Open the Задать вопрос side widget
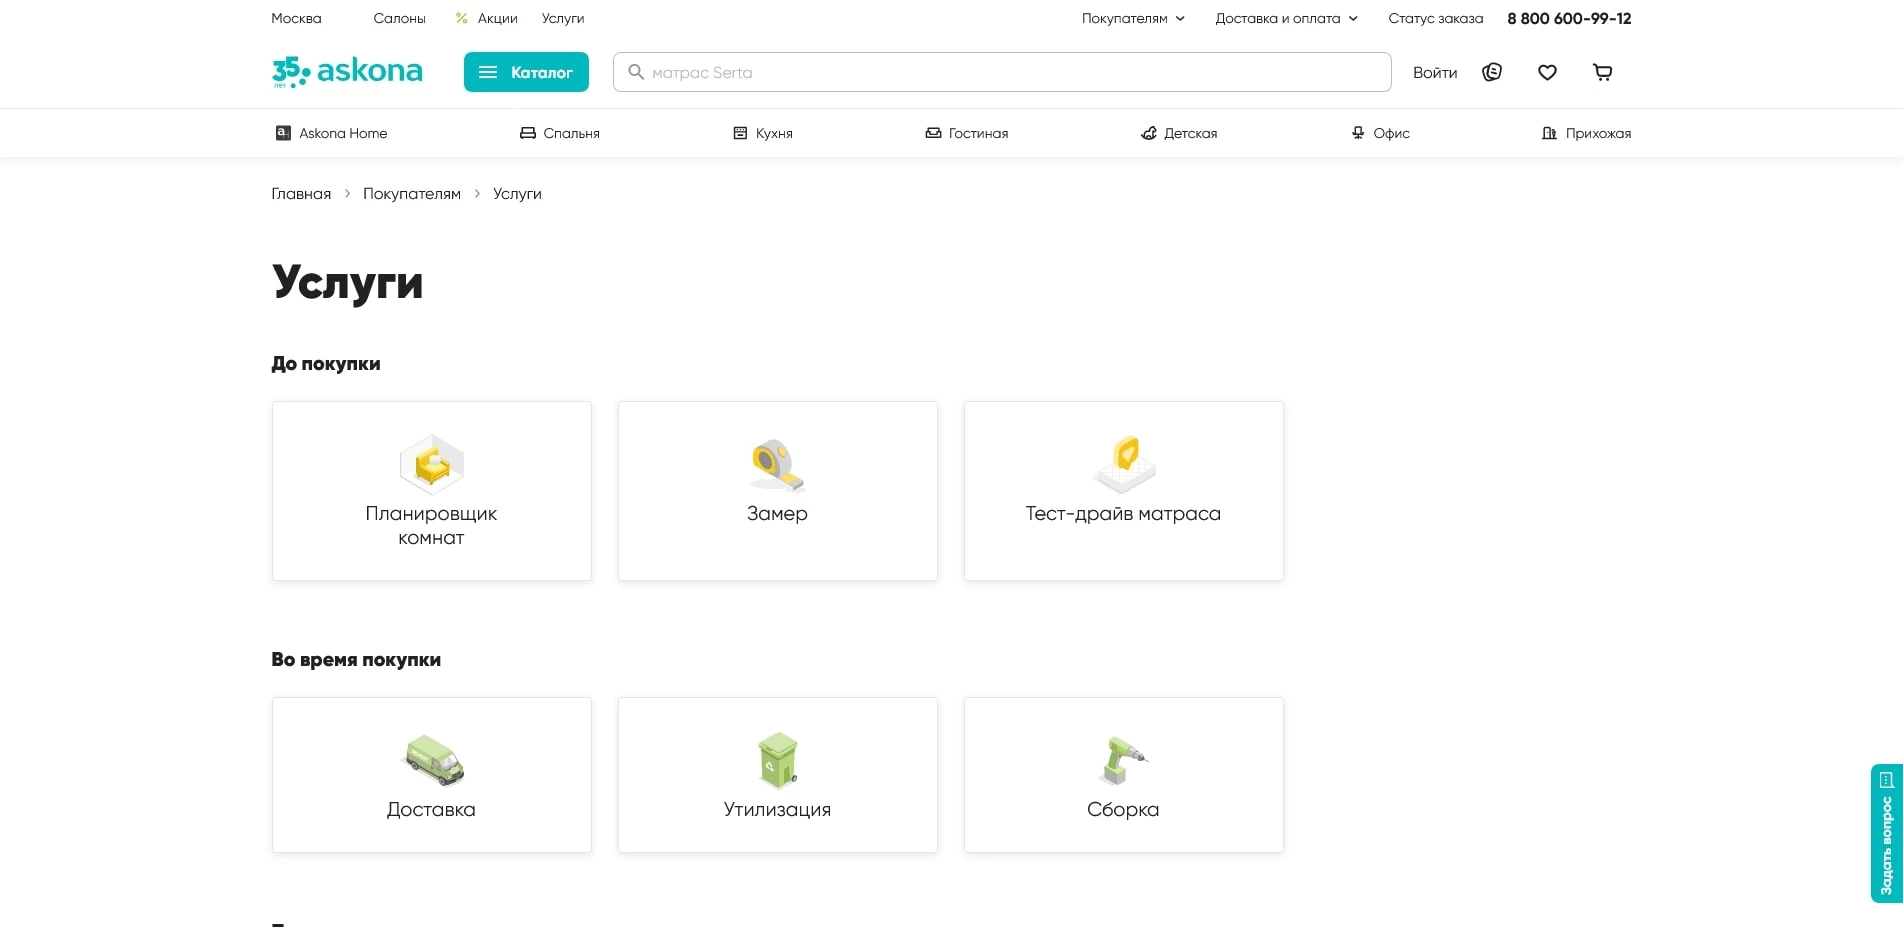The width and height of the screenshot is (1903, 927). click(x=1886, y=833)
